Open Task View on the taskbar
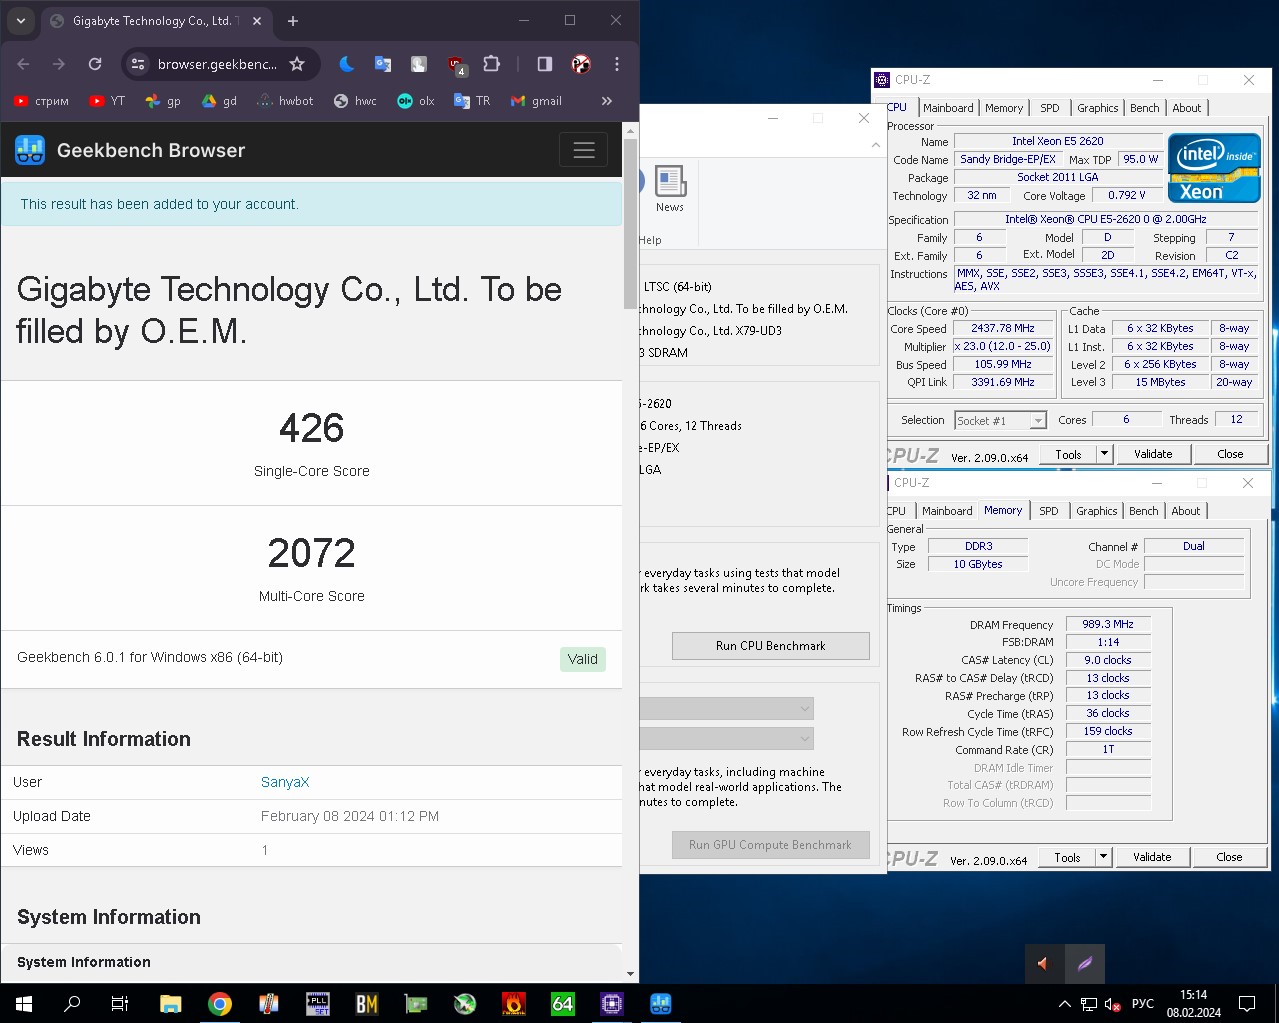1279x1023 pixels. [x=120, y=1003]
